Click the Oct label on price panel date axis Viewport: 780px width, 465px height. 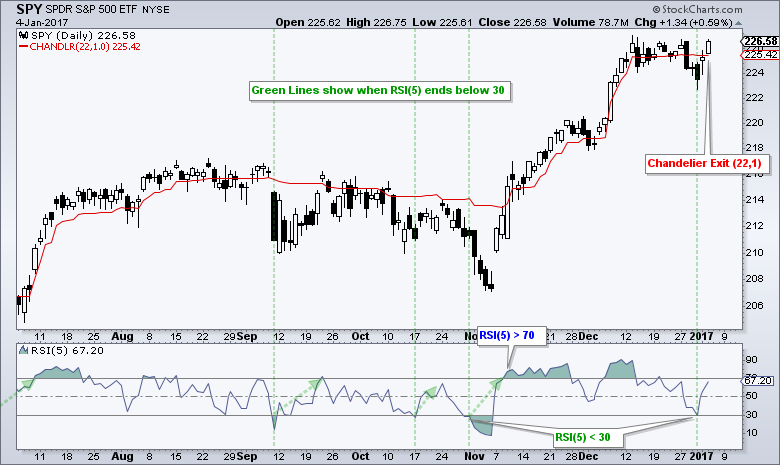(360, 337)
